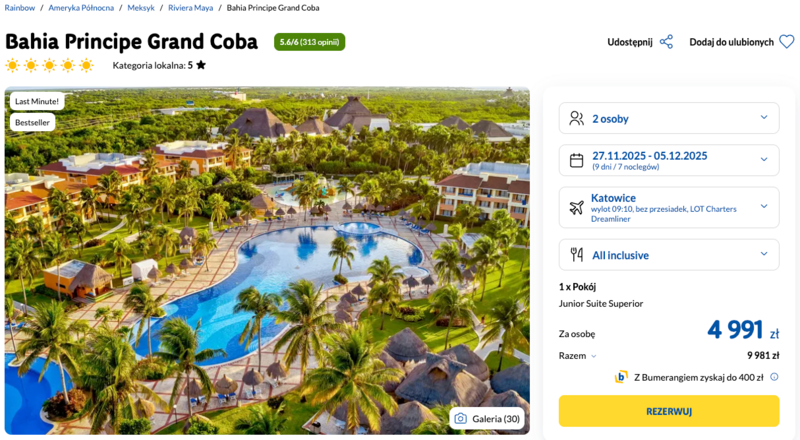Click the star icon after Kategoria lokalna
Image resolution: width=800 pixels, height=440 pixels.
[201, 65]
